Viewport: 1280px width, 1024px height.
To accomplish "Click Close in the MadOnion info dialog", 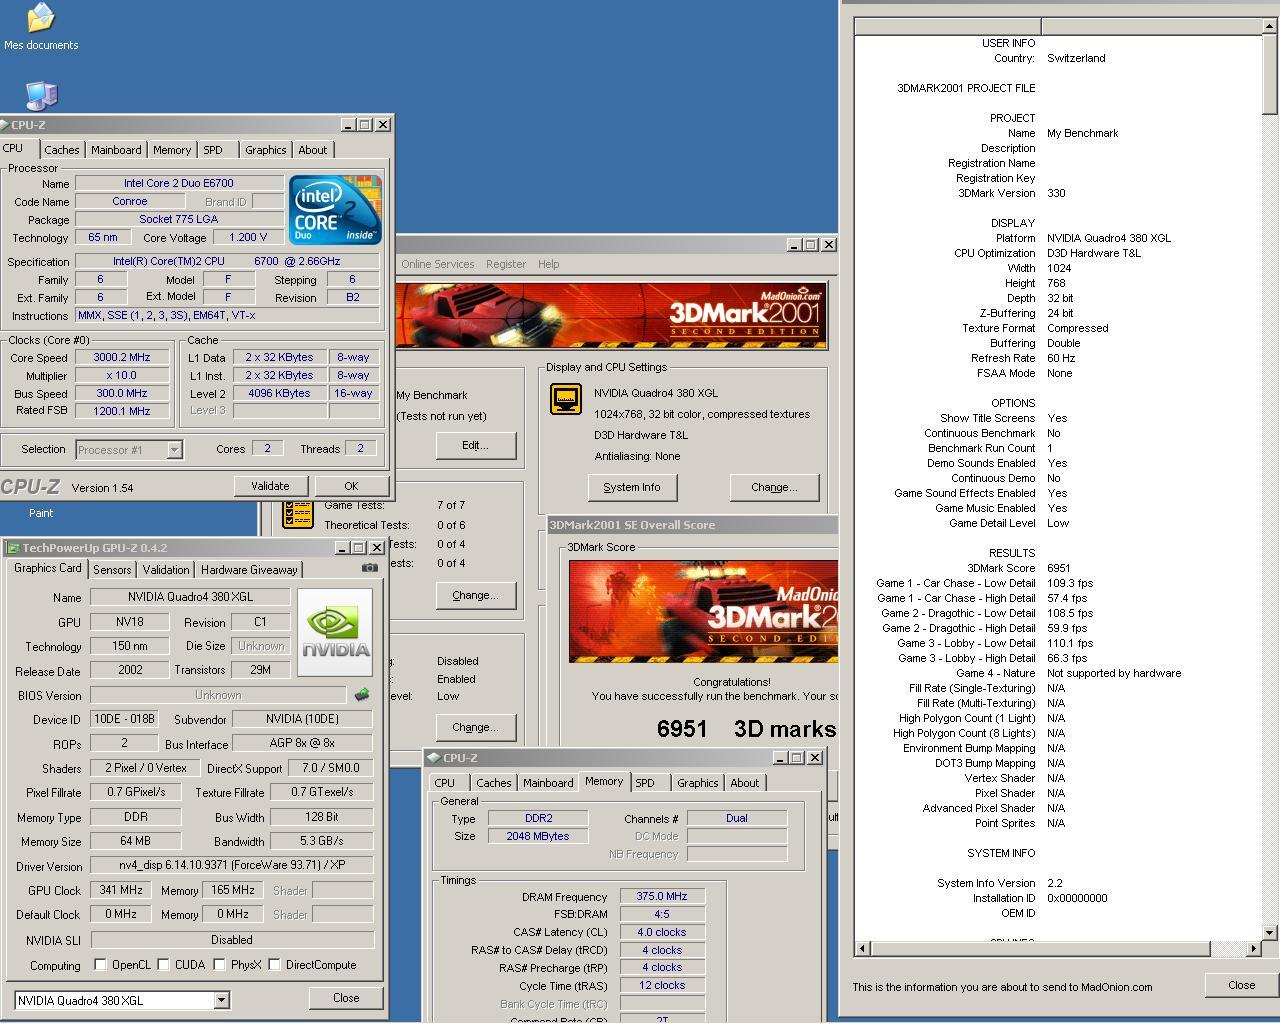I will pos(1241,985).
